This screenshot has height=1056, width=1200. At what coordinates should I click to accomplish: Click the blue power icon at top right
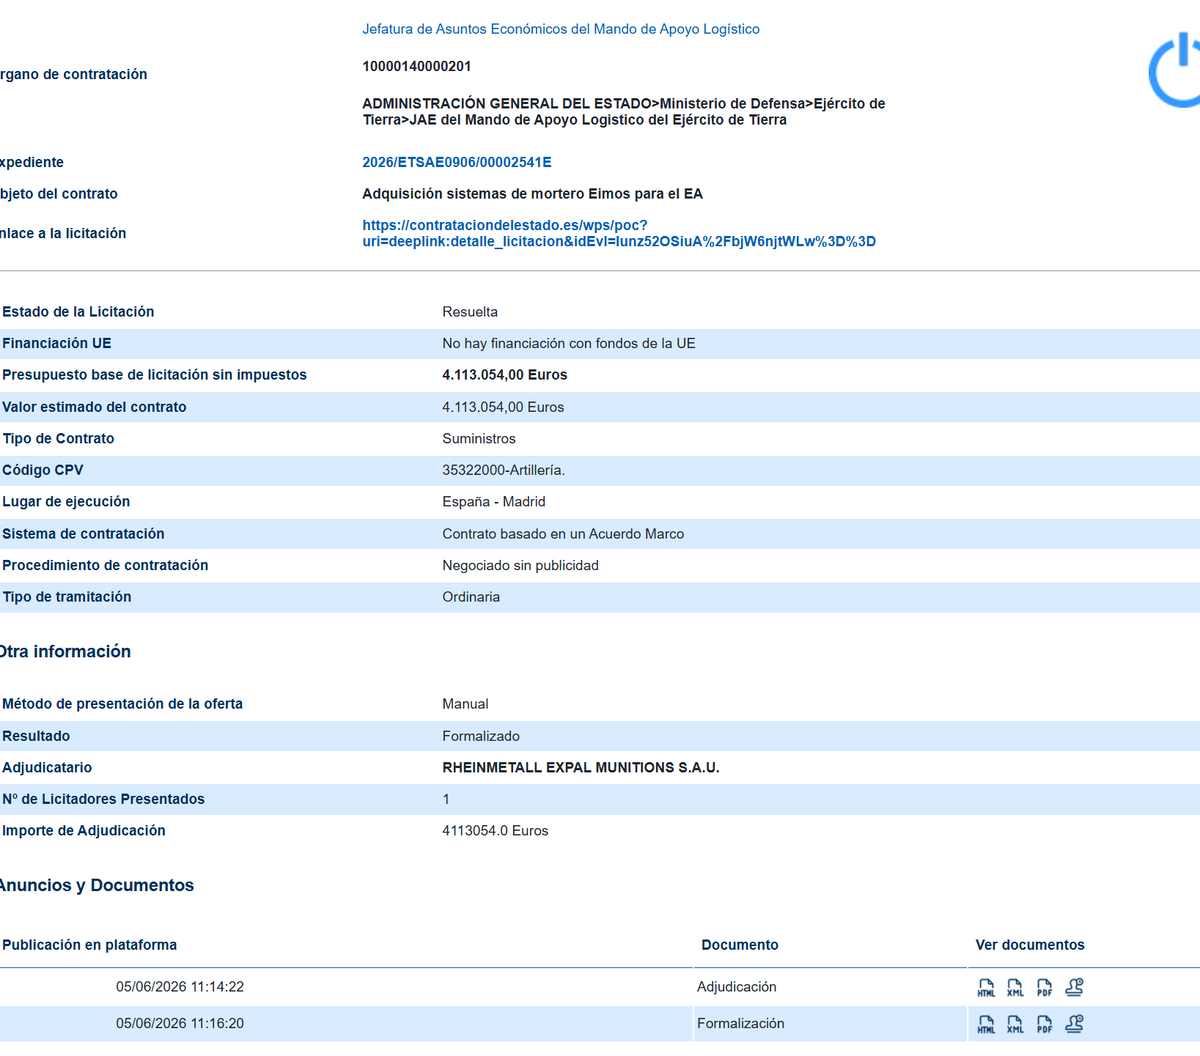coord(1176,70)
